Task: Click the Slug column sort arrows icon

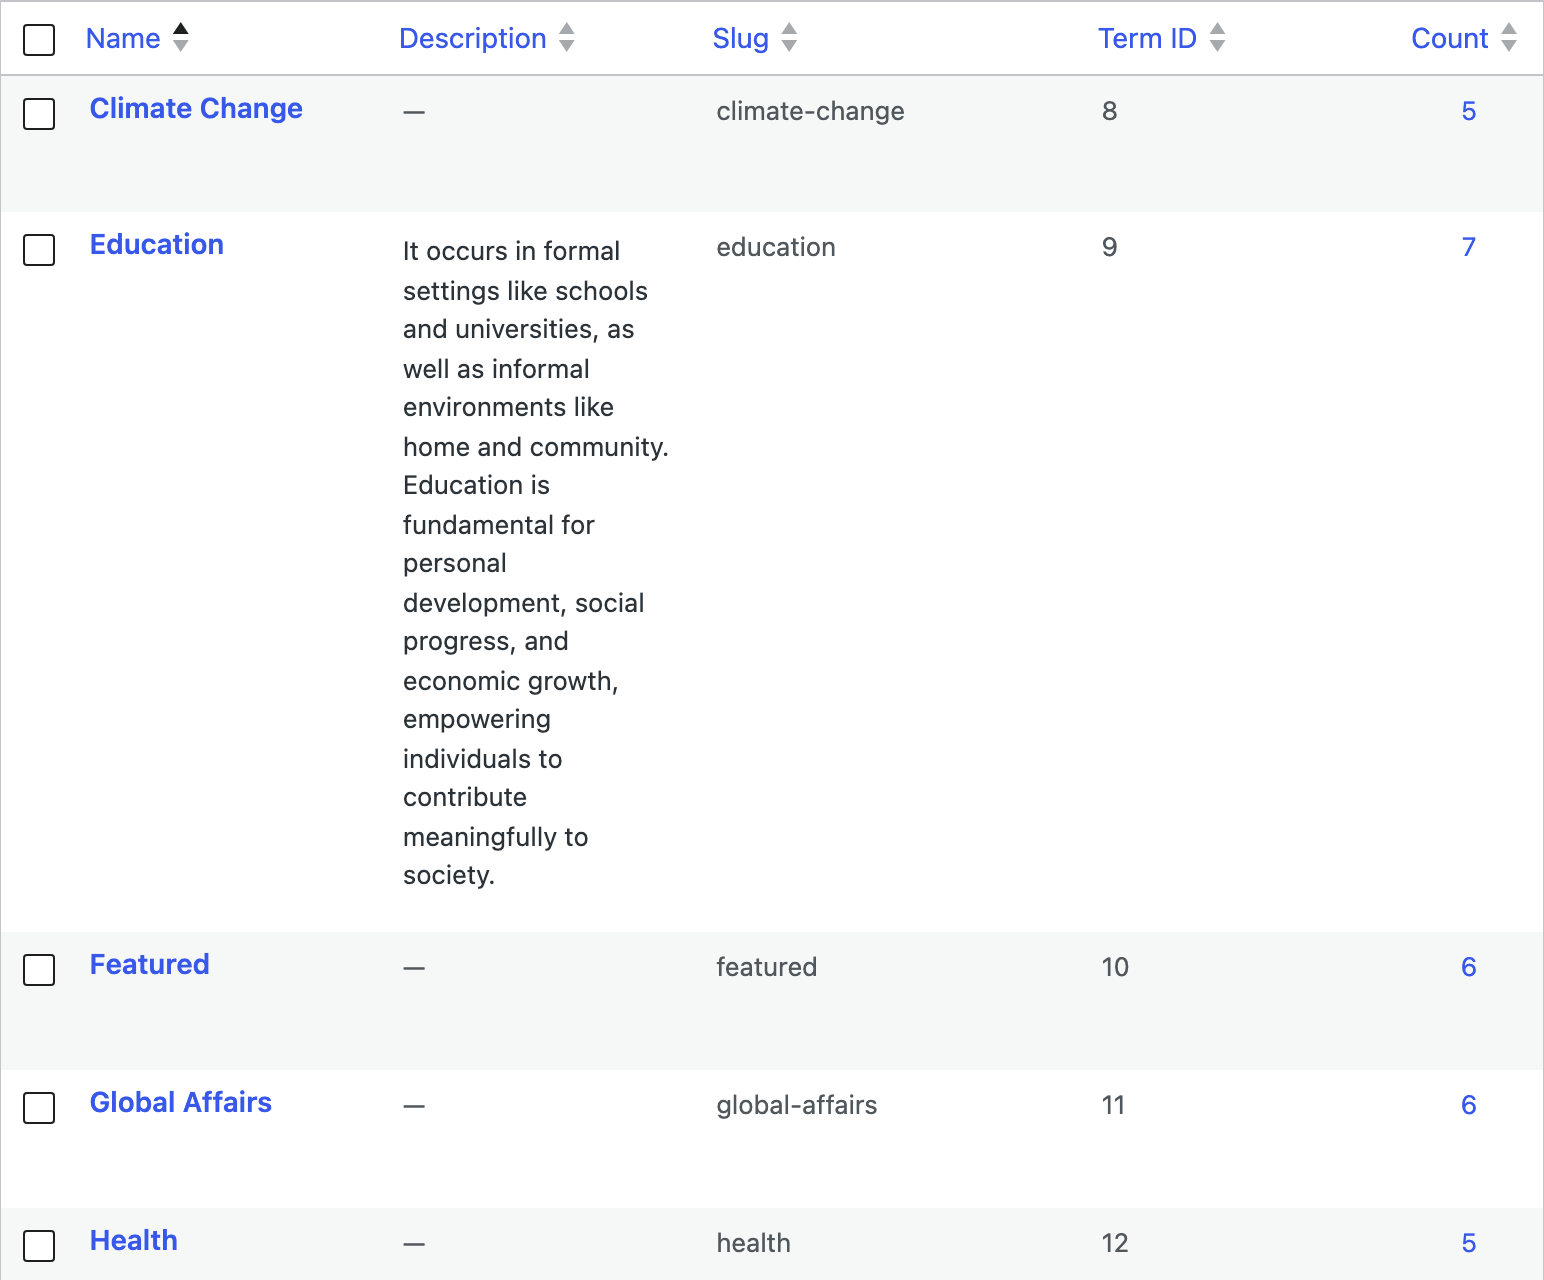Action: click(789, 38)
